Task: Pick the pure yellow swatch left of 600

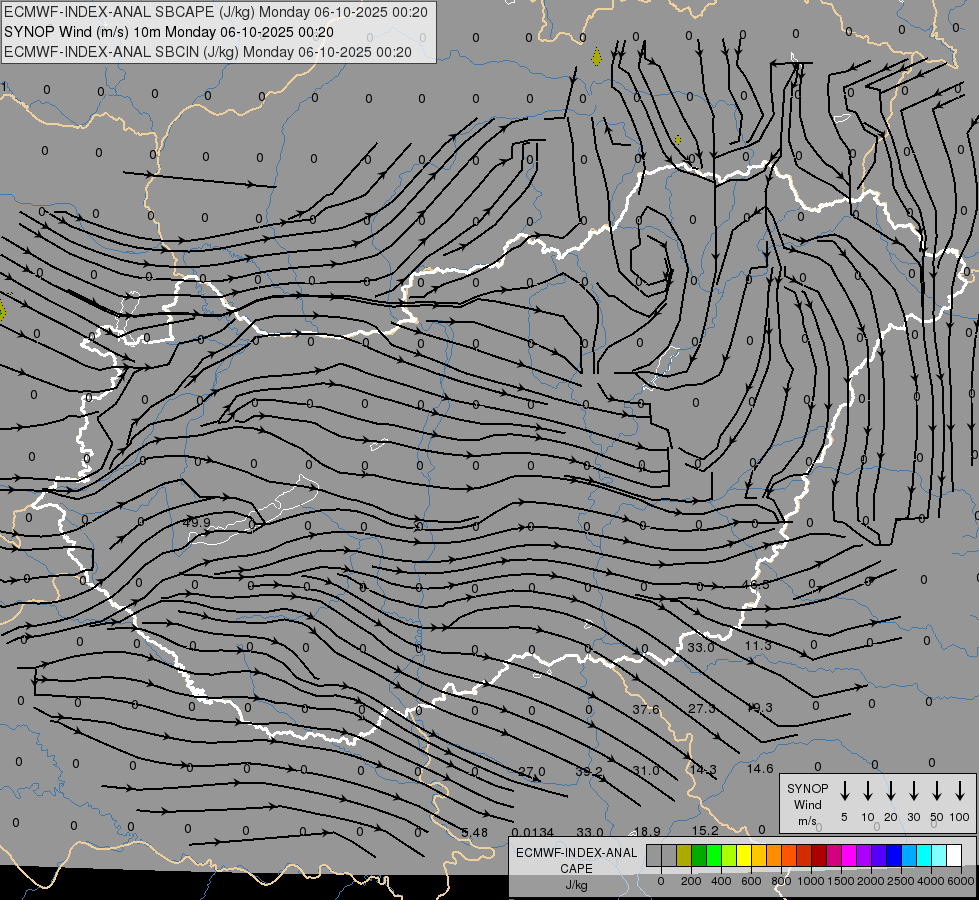Action: click(744, 855)
